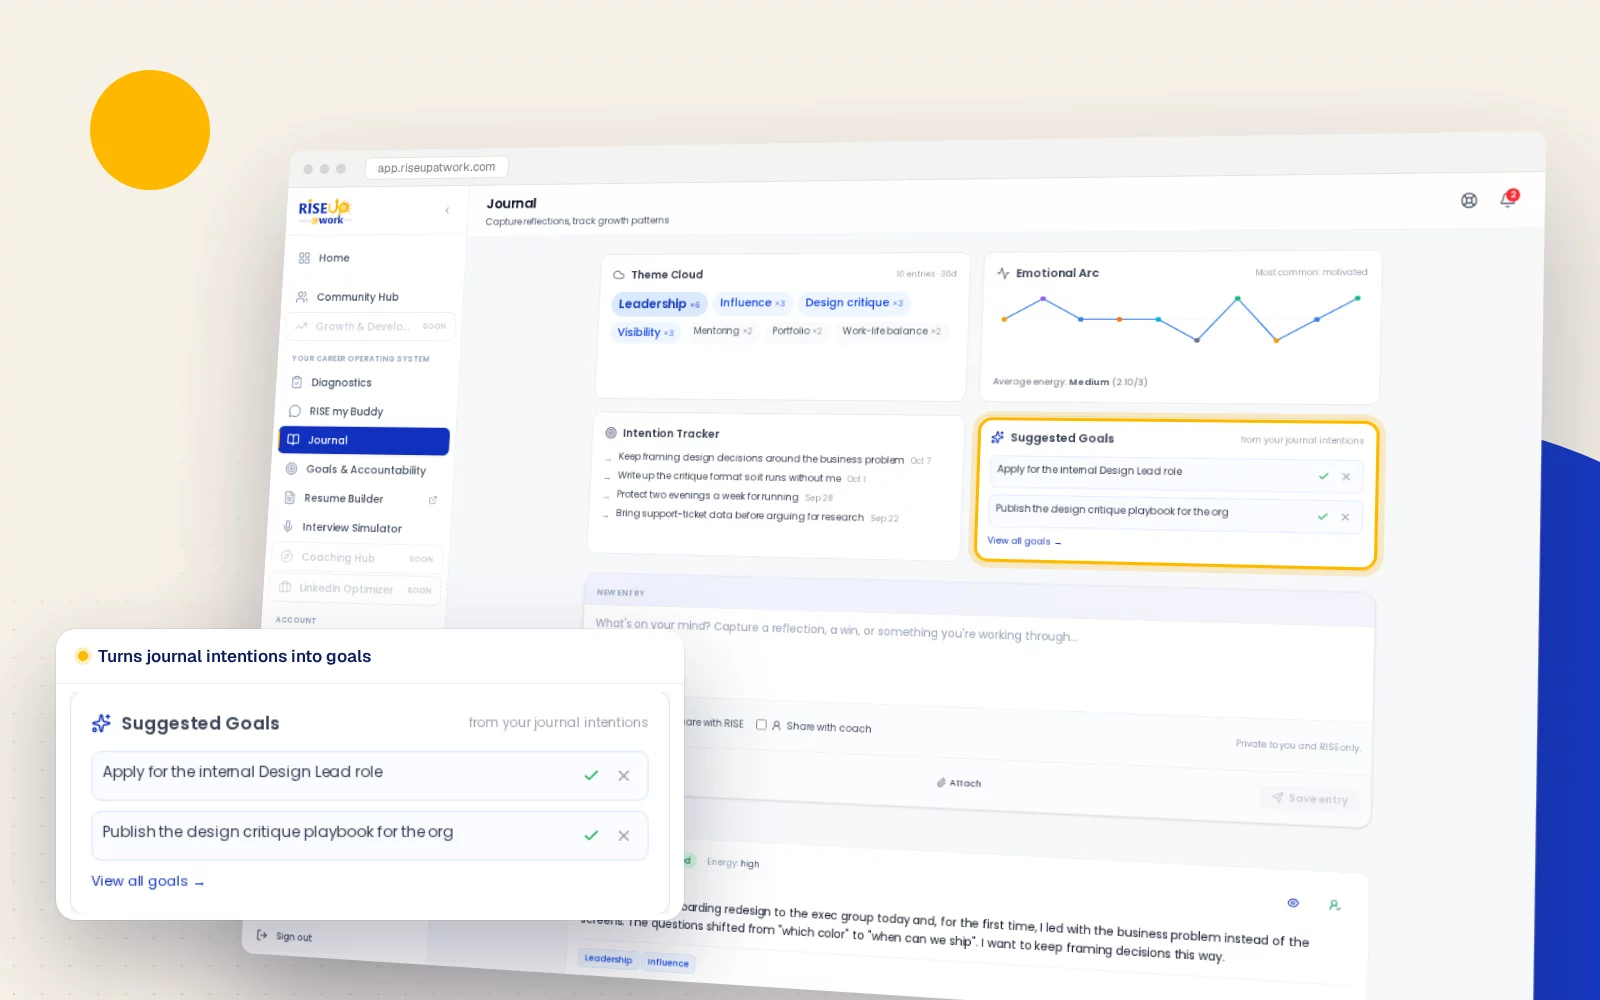The width and height of the screenshot is (1600, 1000).
Task: Click the Influence tag under journal entry
Action: tap(668, 962)
